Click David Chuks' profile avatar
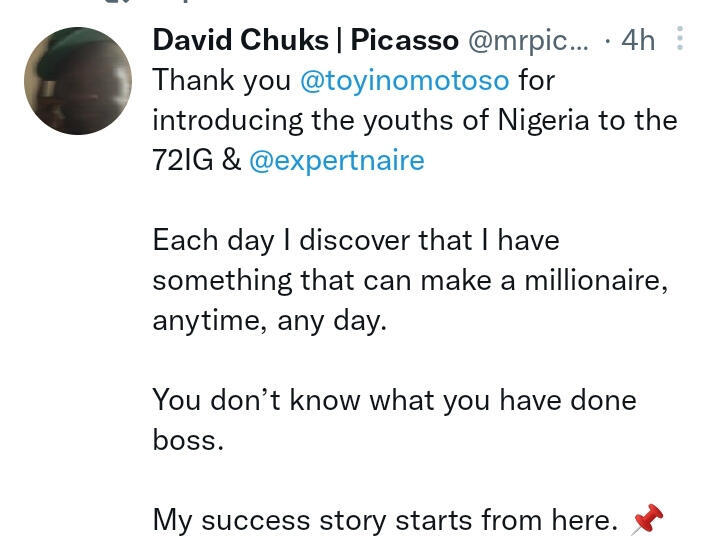Image resolution: width=720 pixels, height=546 pixels. (x=78, y=82)
